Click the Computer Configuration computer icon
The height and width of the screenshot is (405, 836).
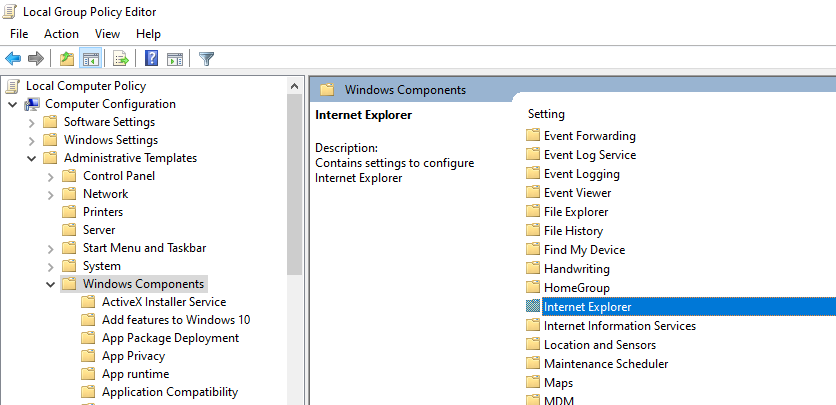coord(32,104)
